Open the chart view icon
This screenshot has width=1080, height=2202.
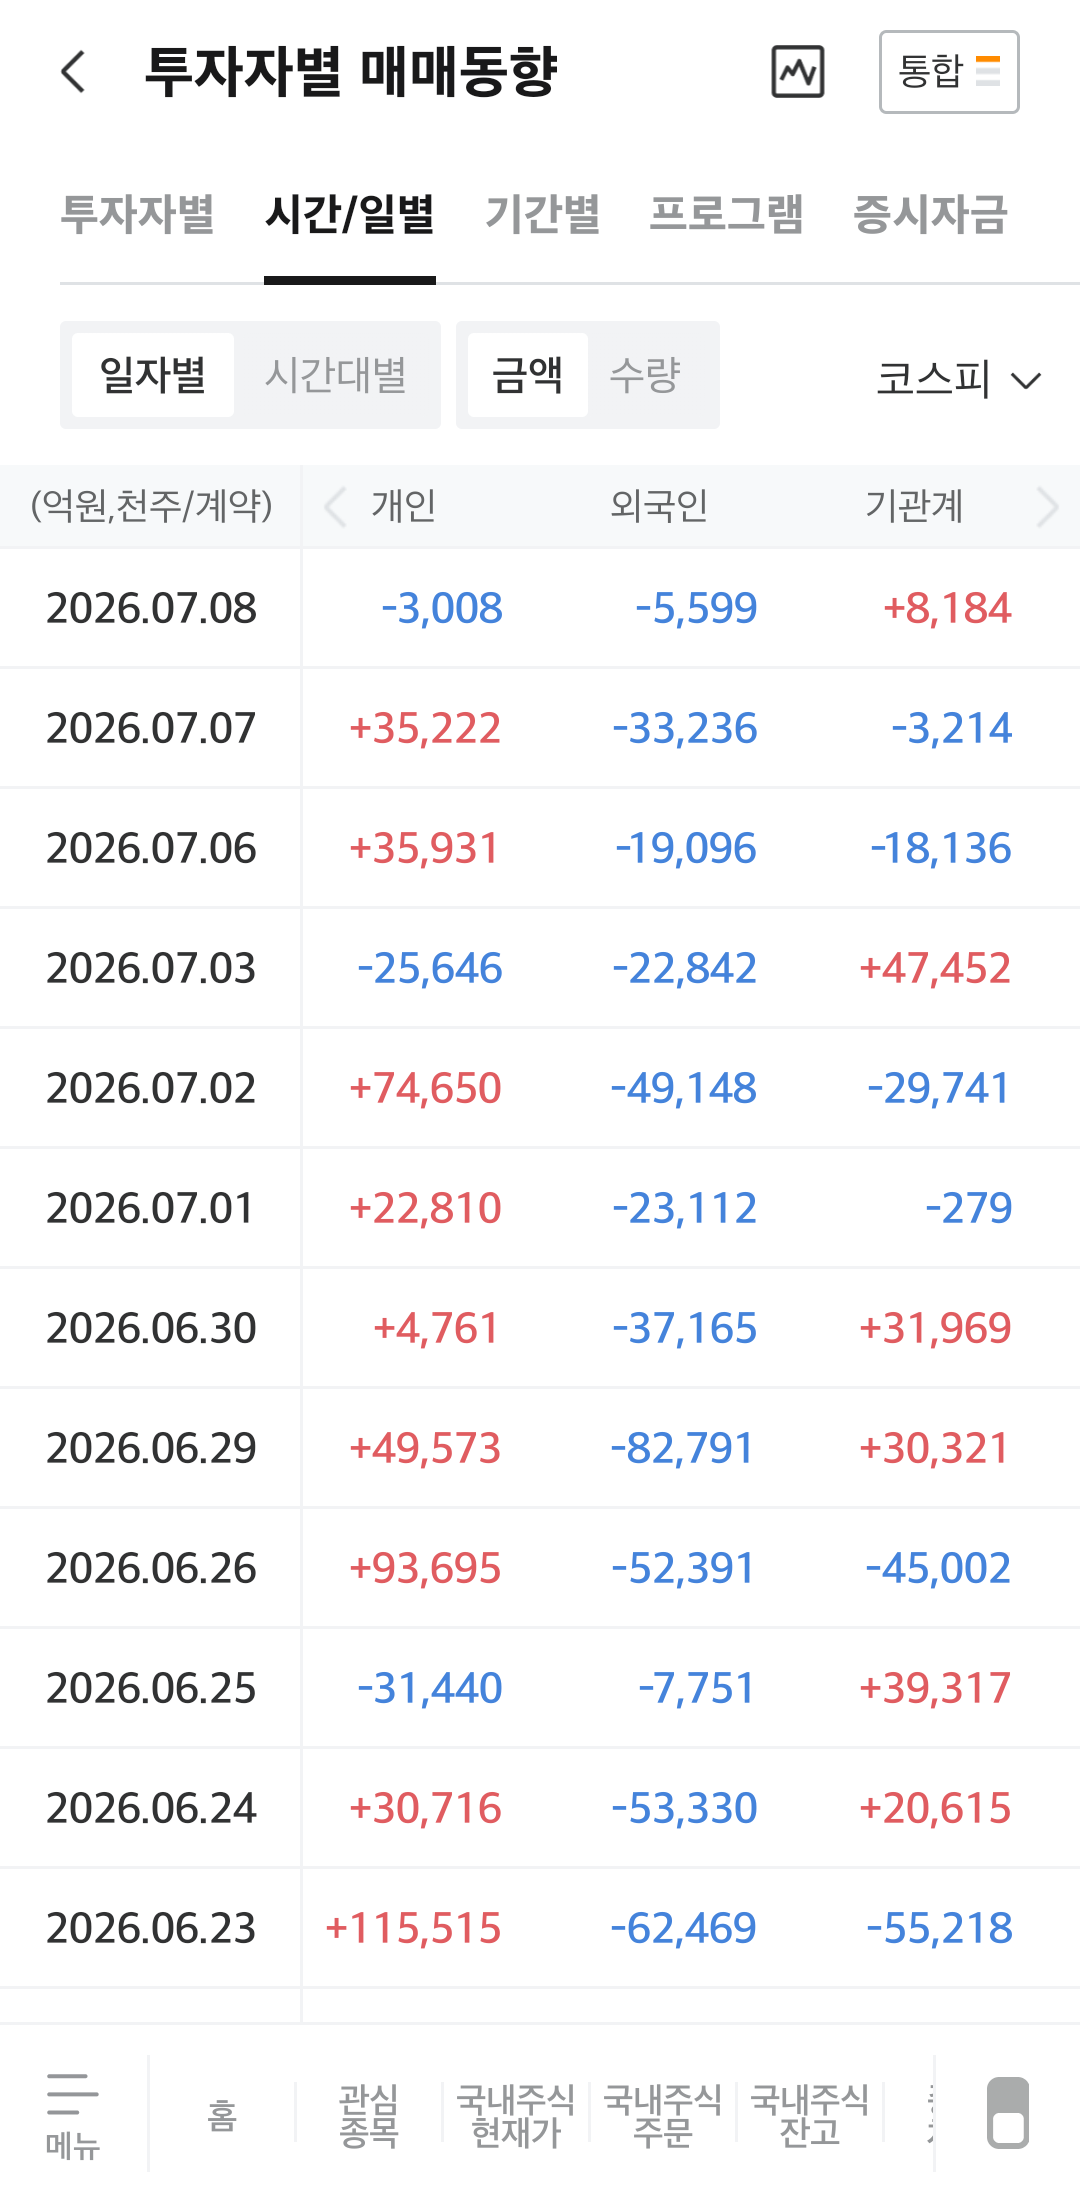798,72
